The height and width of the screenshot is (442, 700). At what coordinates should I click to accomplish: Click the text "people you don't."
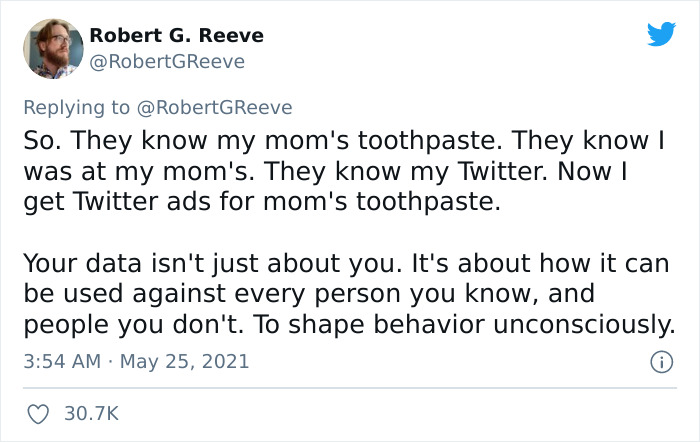(130, 325)
